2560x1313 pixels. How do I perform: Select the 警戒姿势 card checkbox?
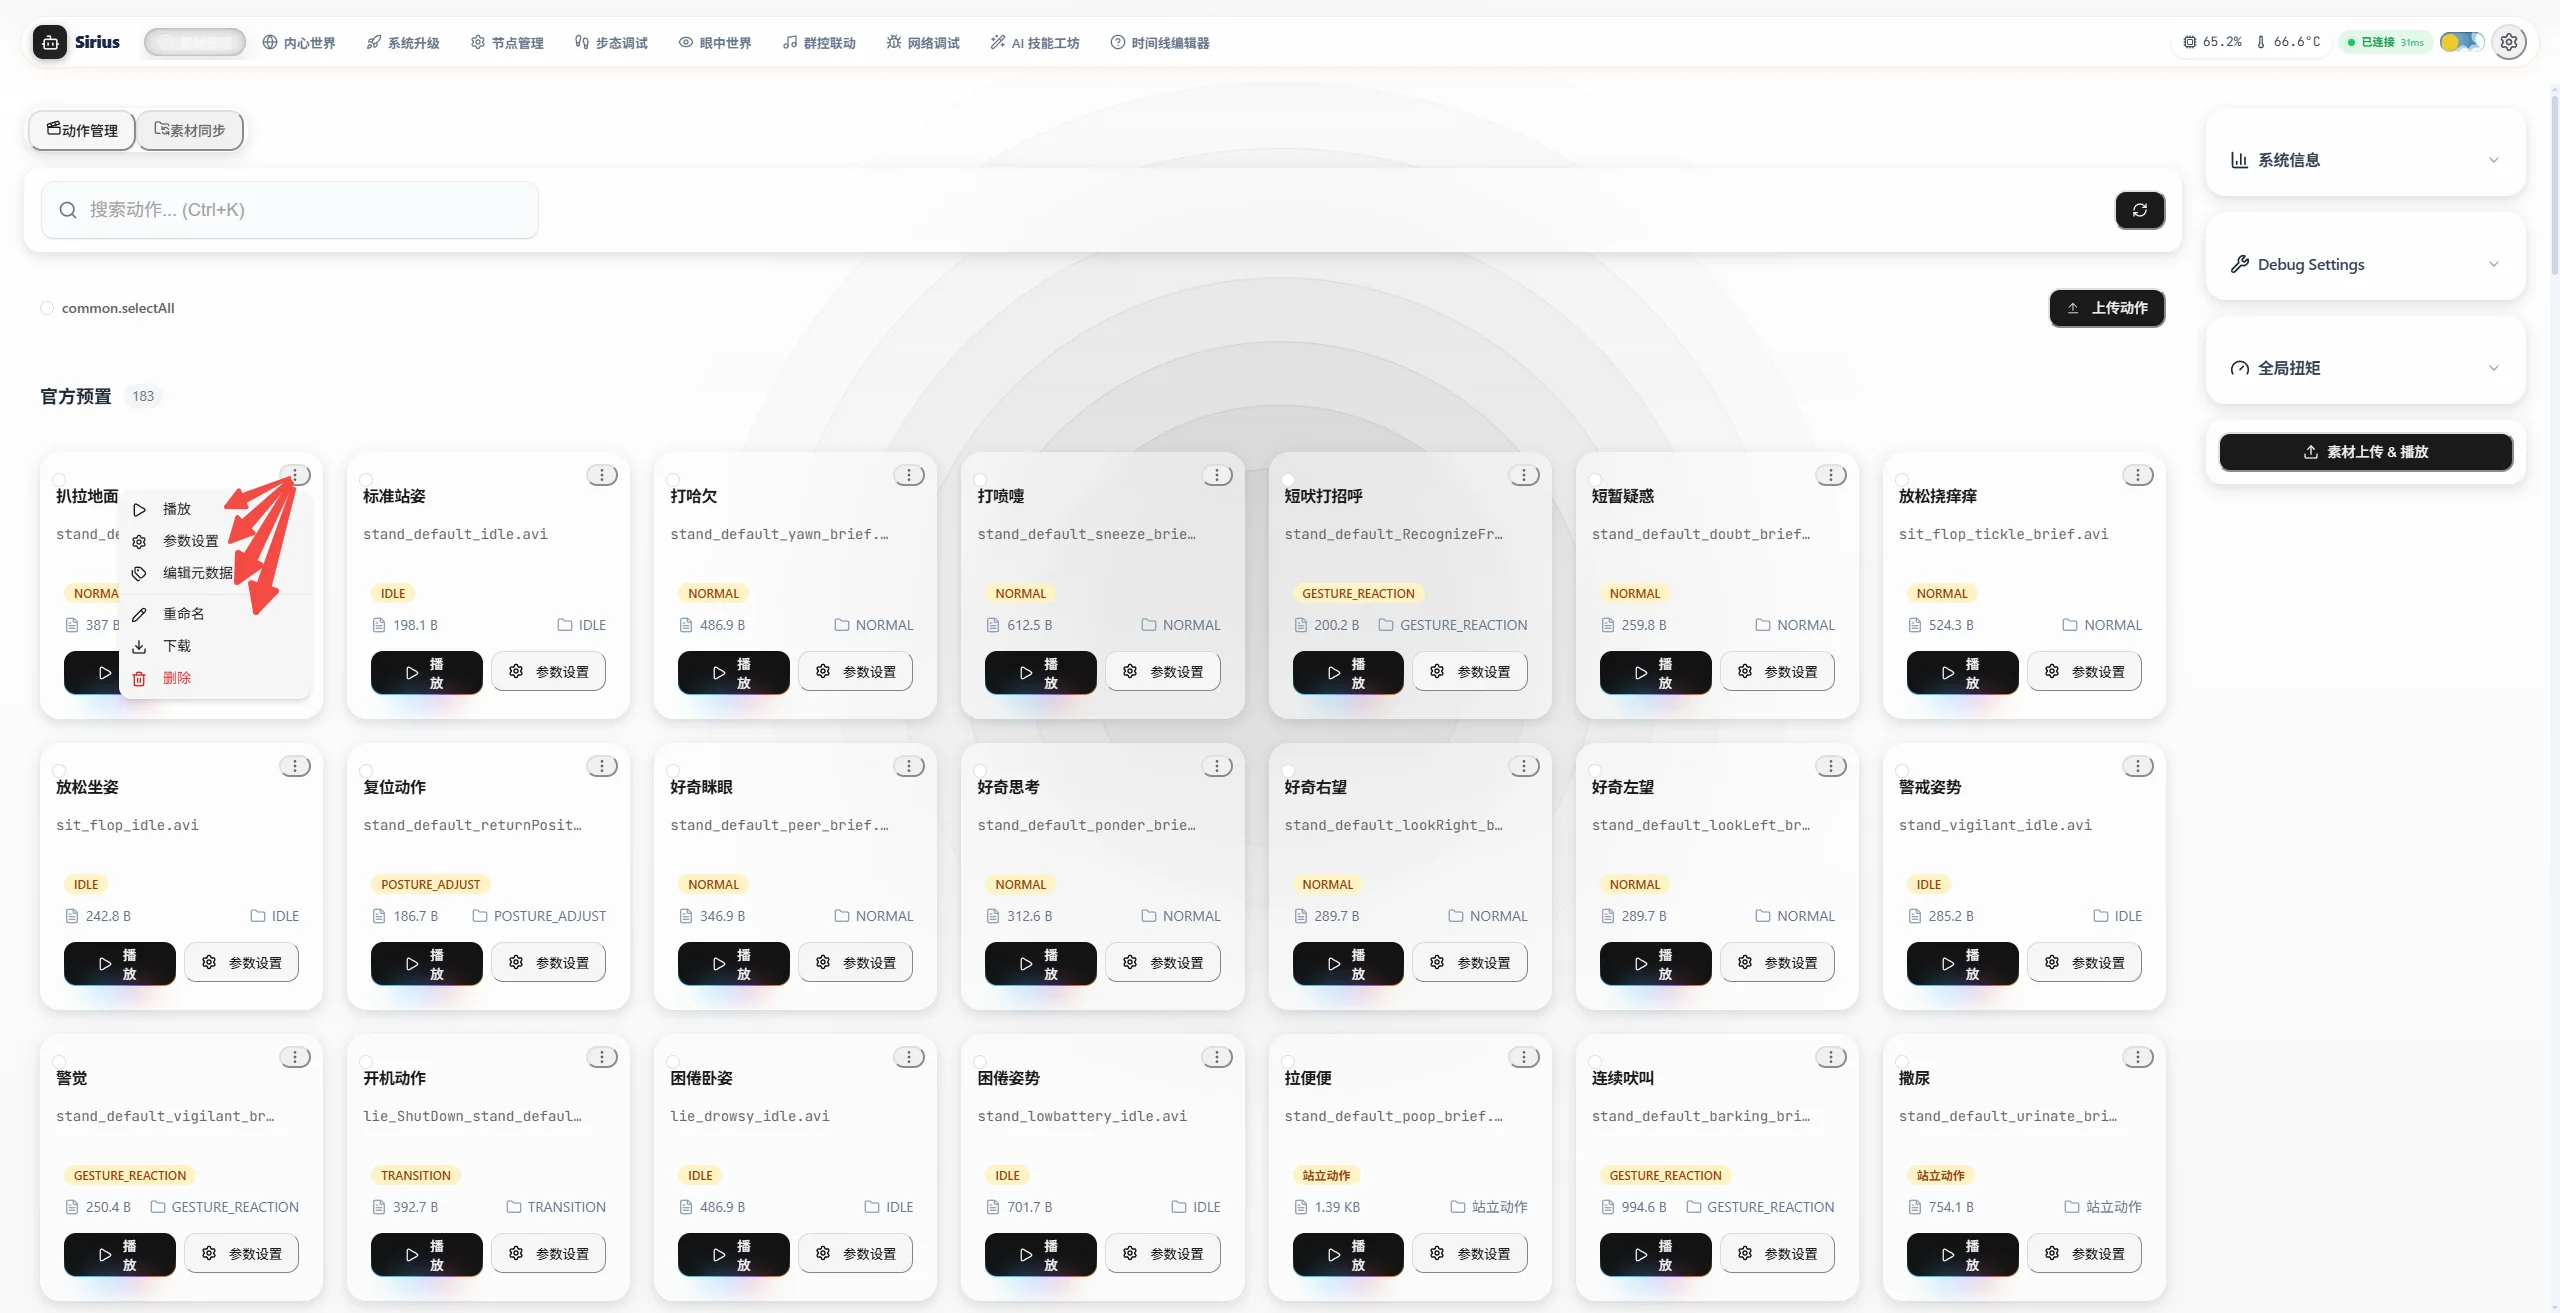[1902, 770]
